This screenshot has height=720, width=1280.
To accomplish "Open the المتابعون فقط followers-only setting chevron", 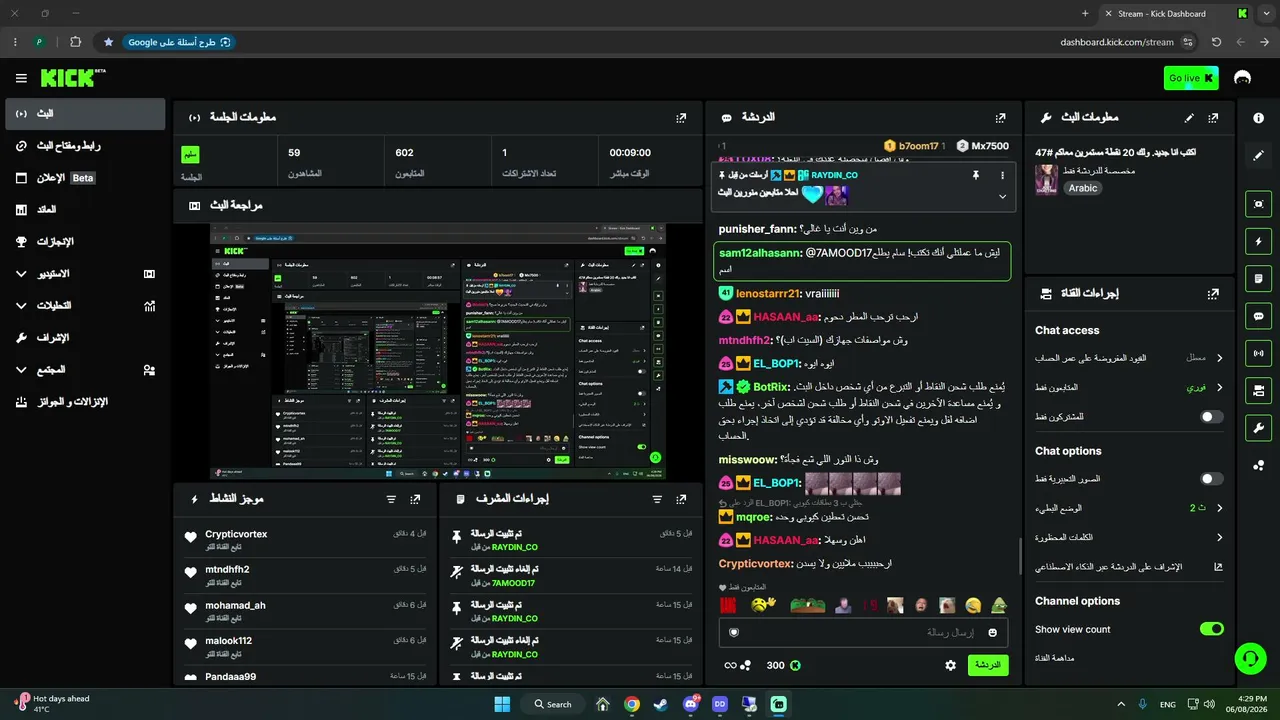I will click(1219, 387).
